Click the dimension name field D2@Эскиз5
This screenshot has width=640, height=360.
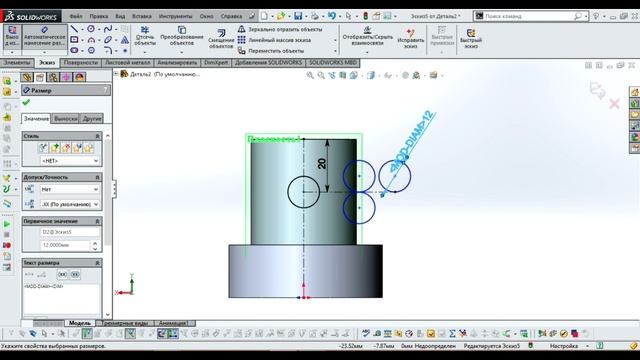70,232
